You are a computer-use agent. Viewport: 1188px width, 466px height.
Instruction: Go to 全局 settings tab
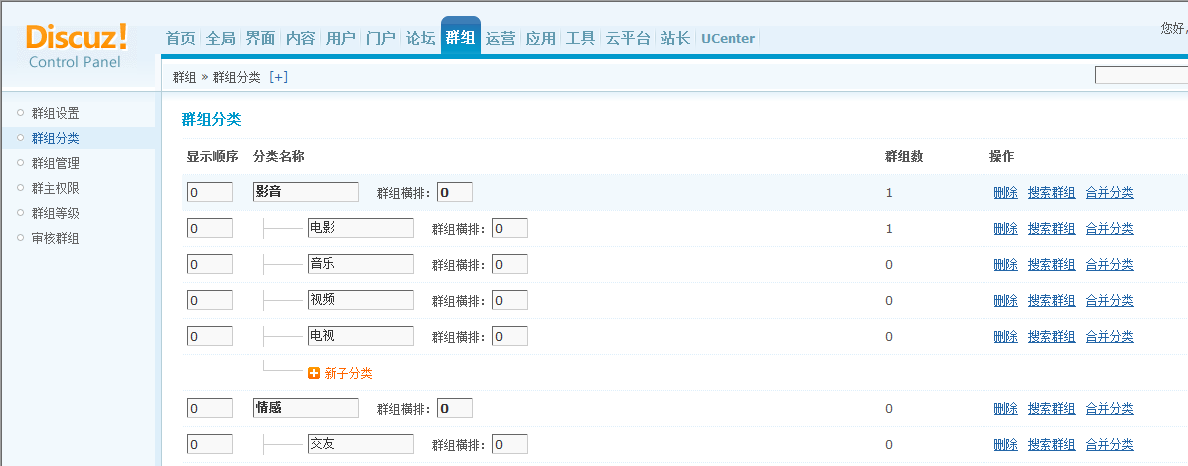click(220, 38)
